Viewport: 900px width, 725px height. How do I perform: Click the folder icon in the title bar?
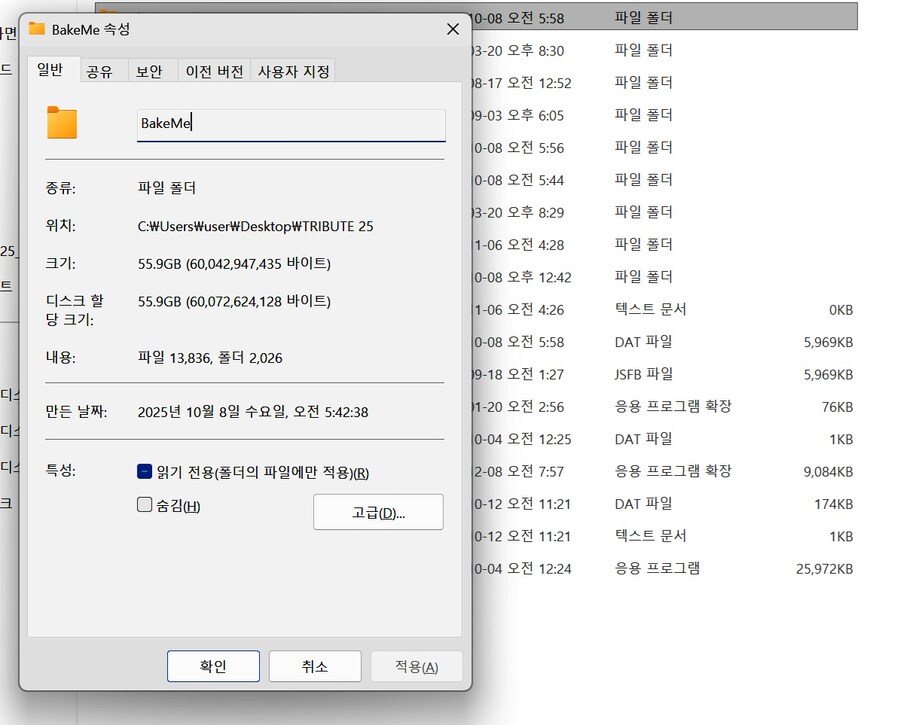click(x=37, y=29)
